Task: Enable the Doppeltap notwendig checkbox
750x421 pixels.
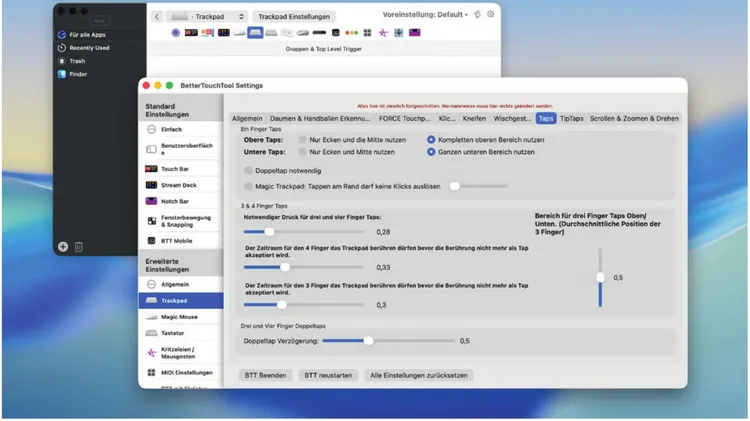Action: tap(247, 171)
